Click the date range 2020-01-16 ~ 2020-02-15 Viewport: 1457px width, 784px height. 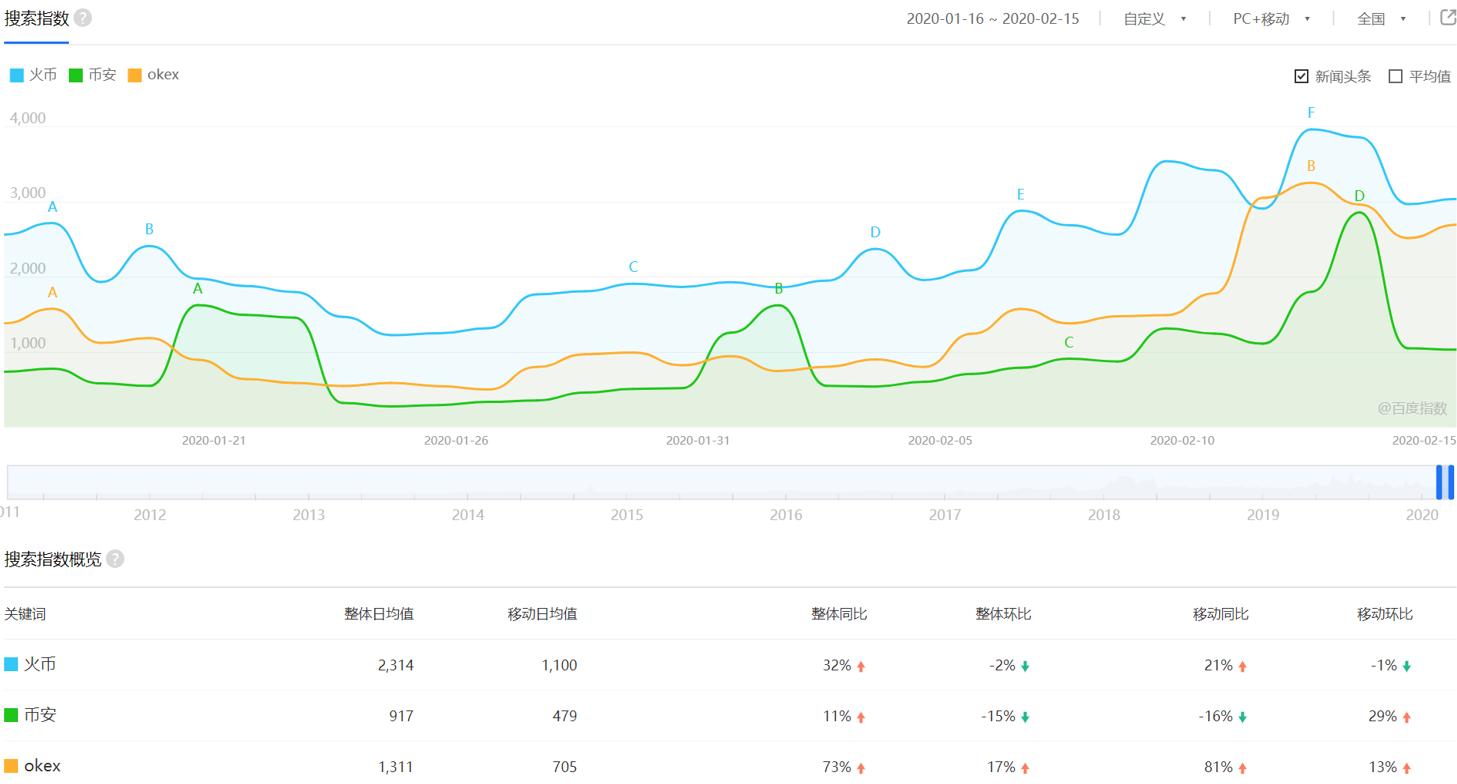993,19
